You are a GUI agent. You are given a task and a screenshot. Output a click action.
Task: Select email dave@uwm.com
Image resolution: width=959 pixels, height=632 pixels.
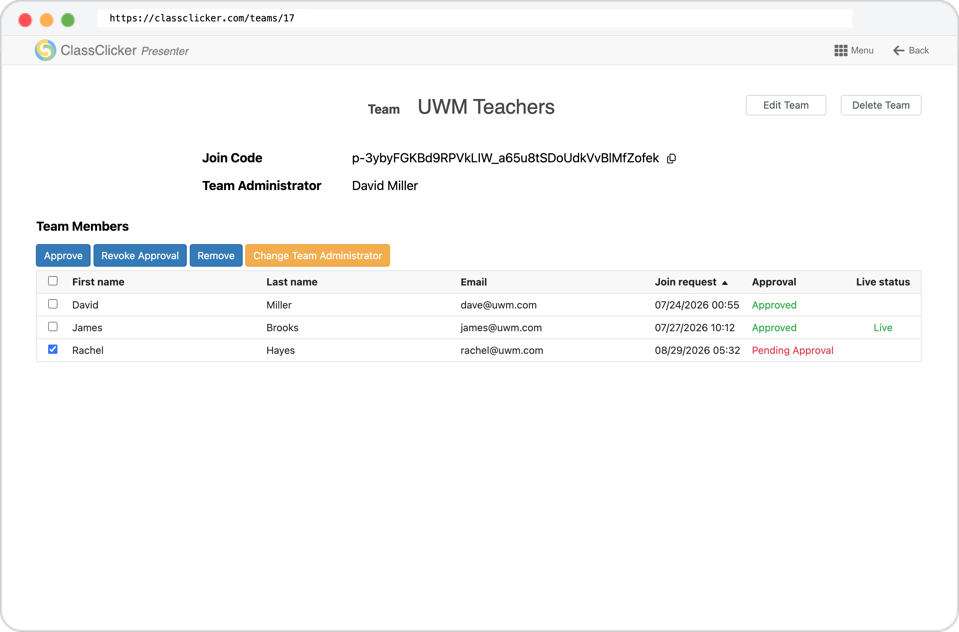(498, 305)
